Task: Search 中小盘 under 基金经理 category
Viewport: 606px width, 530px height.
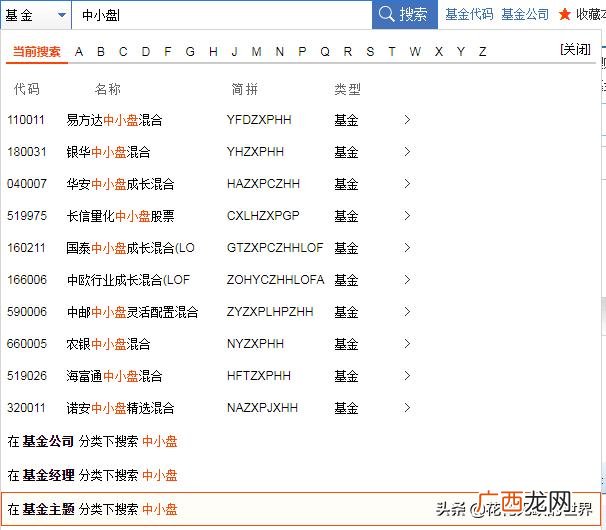Action: (92, 475)
